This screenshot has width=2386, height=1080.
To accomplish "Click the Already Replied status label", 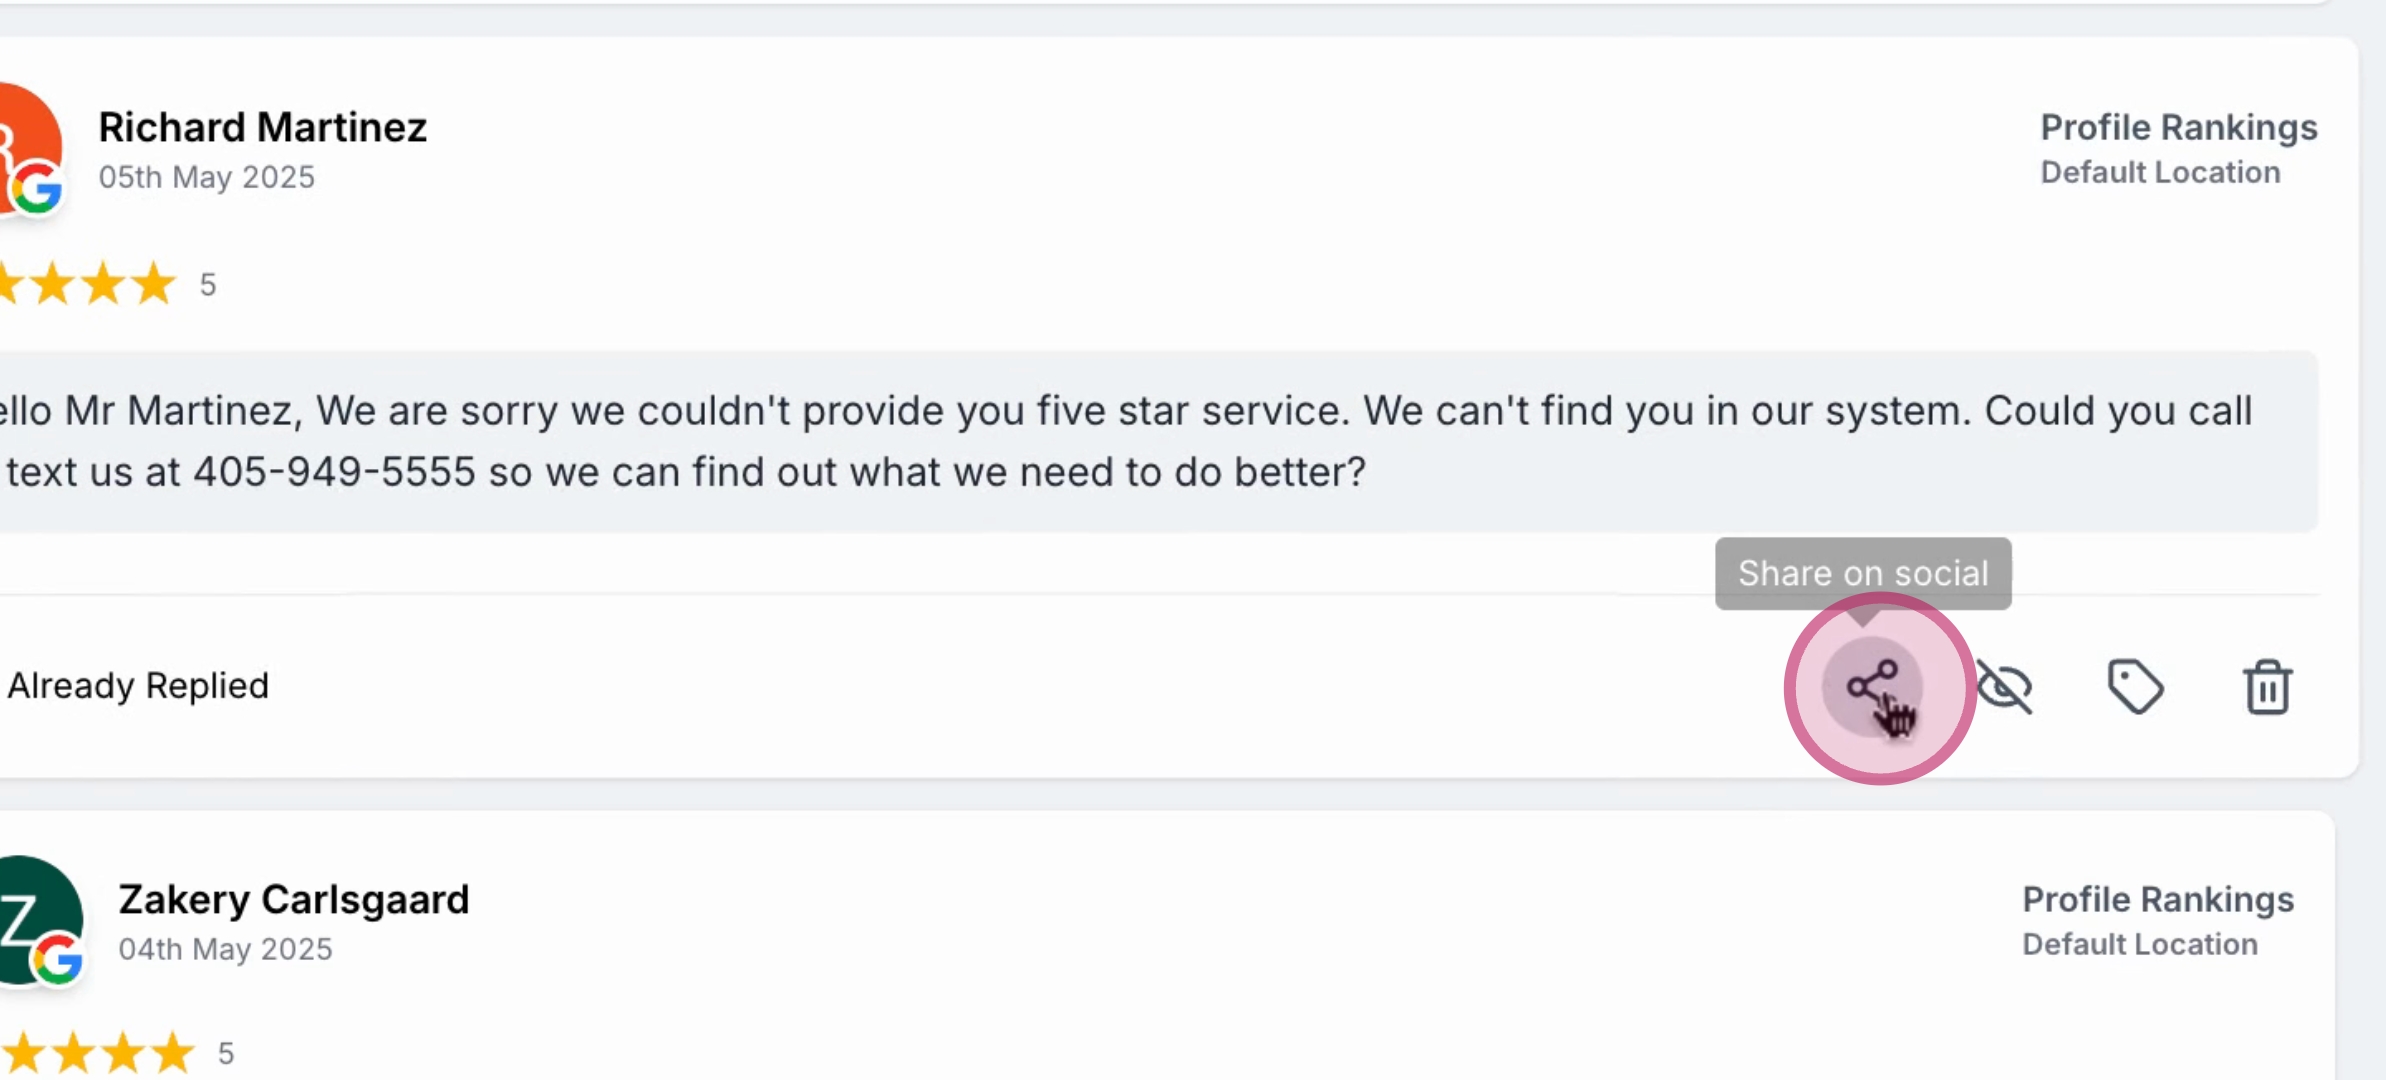I will tap(138, 685).
